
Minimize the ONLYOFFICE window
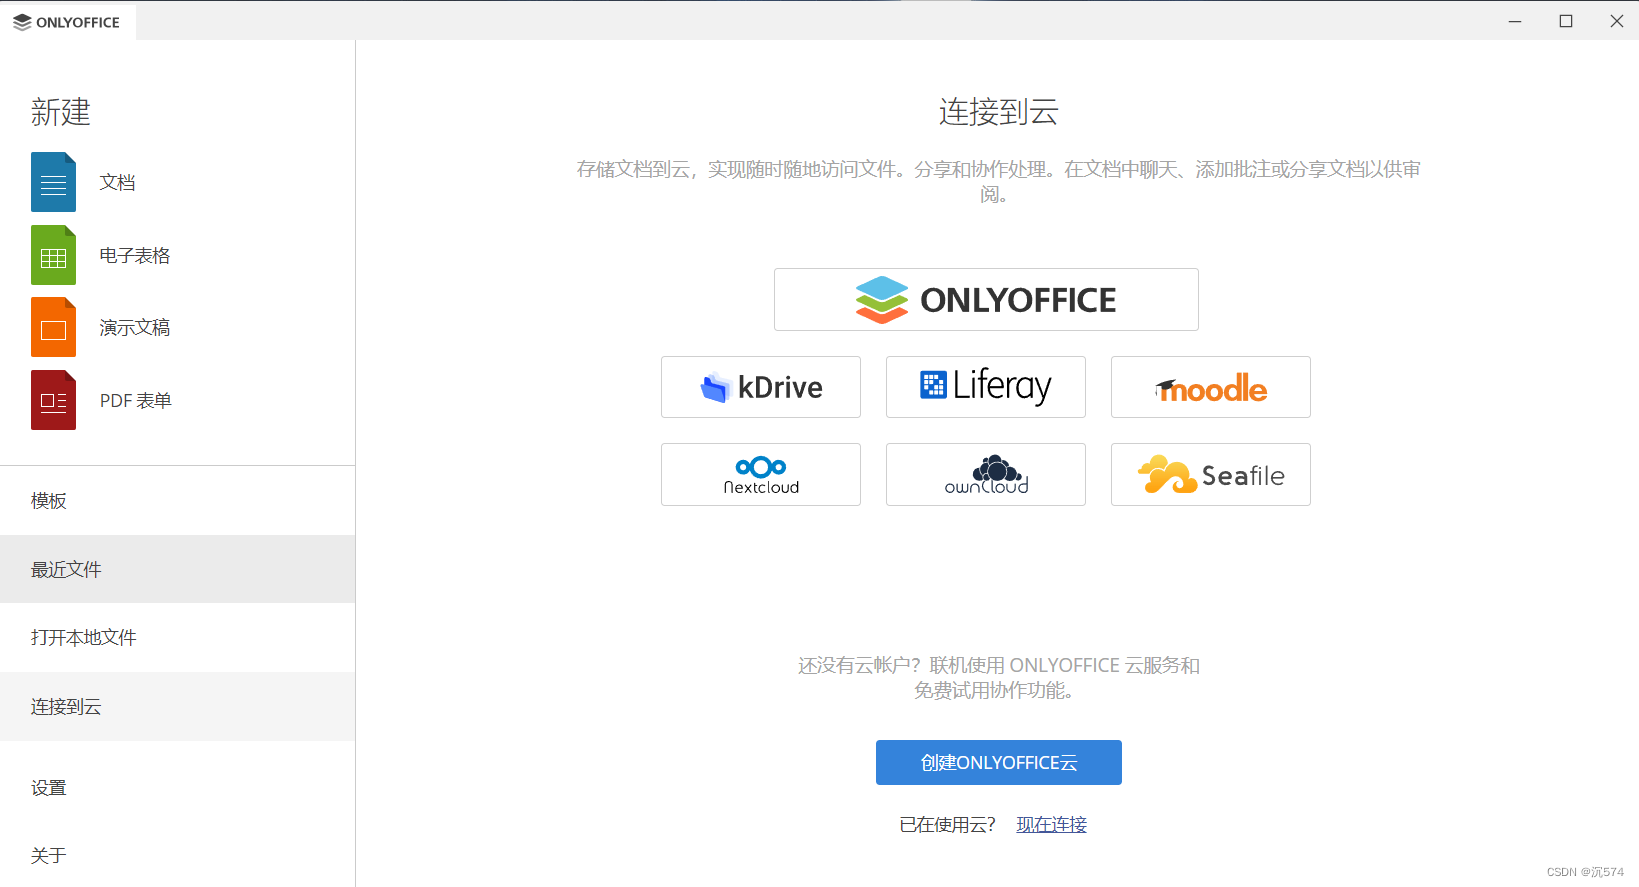(x=1515, y=21)
